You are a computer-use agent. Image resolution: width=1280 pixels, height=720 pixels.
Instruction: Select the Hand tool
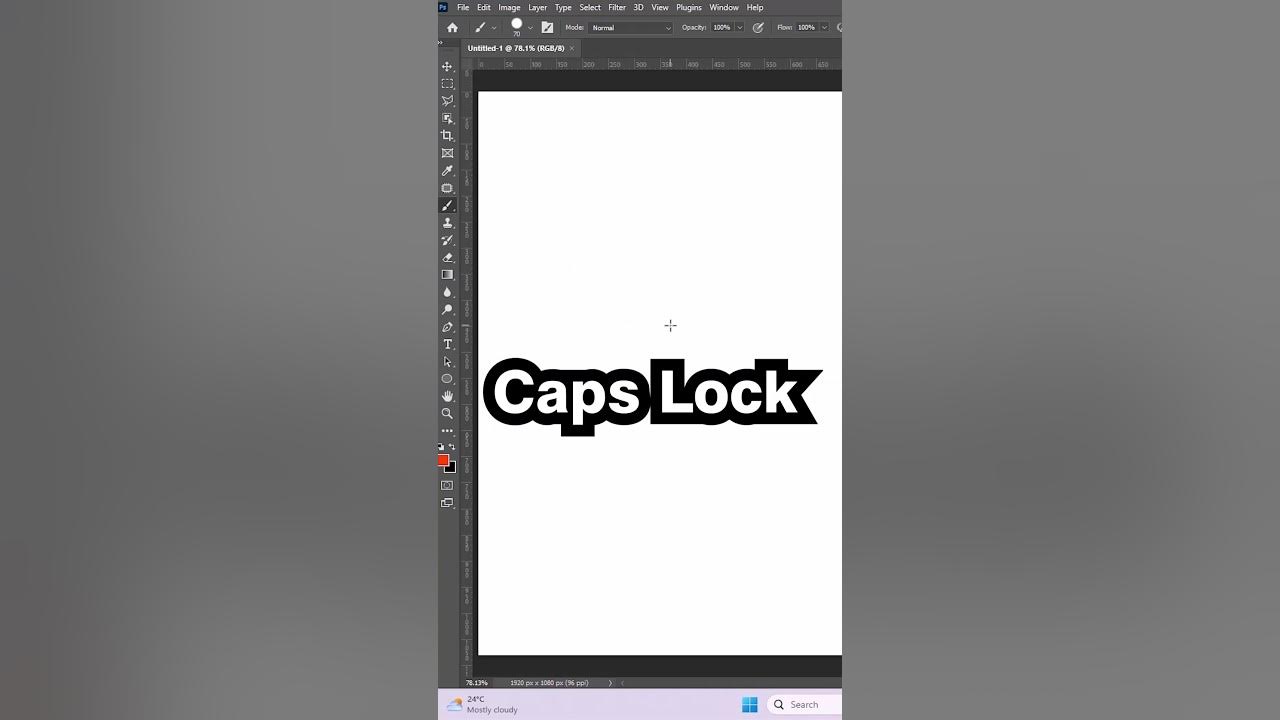(447, 396)
